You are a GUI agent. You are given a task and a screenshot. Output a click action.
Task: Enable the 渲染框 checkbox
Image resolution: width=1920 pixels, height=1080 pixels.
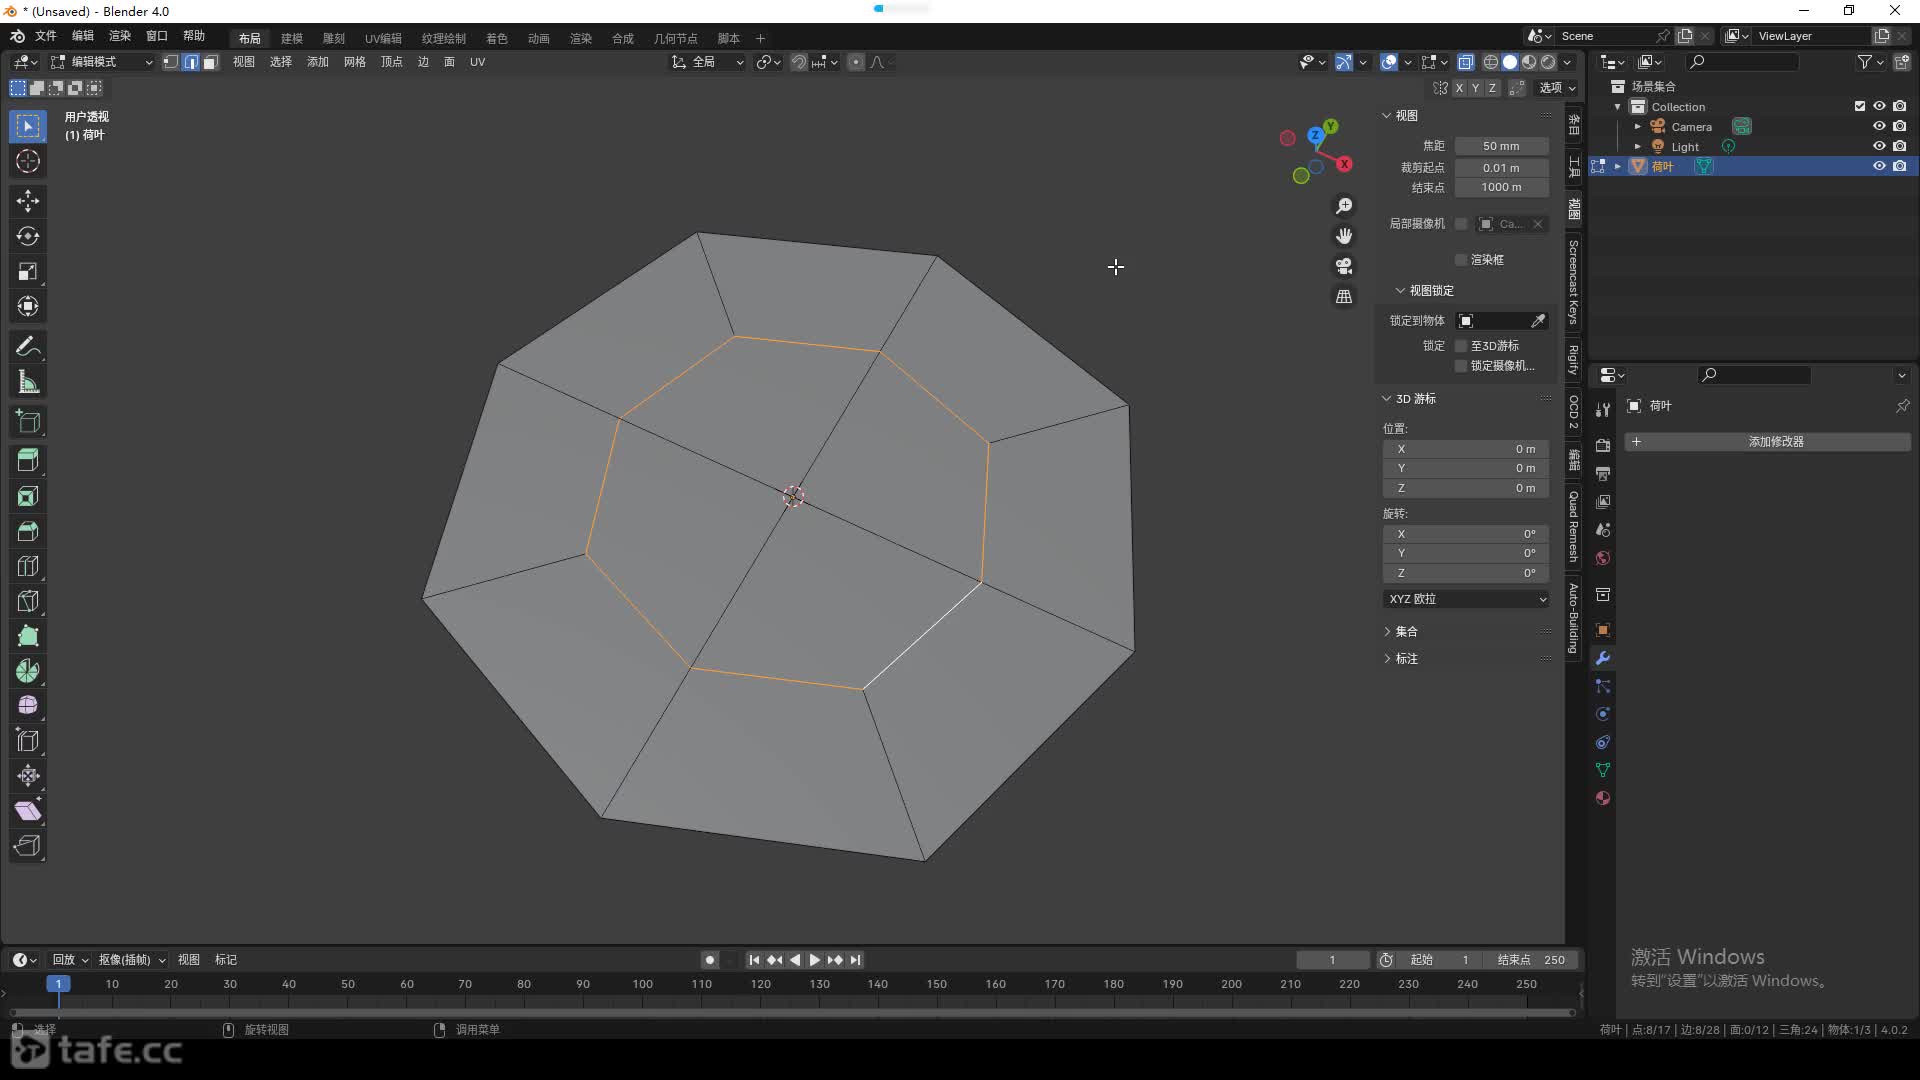coord(1461,260)
